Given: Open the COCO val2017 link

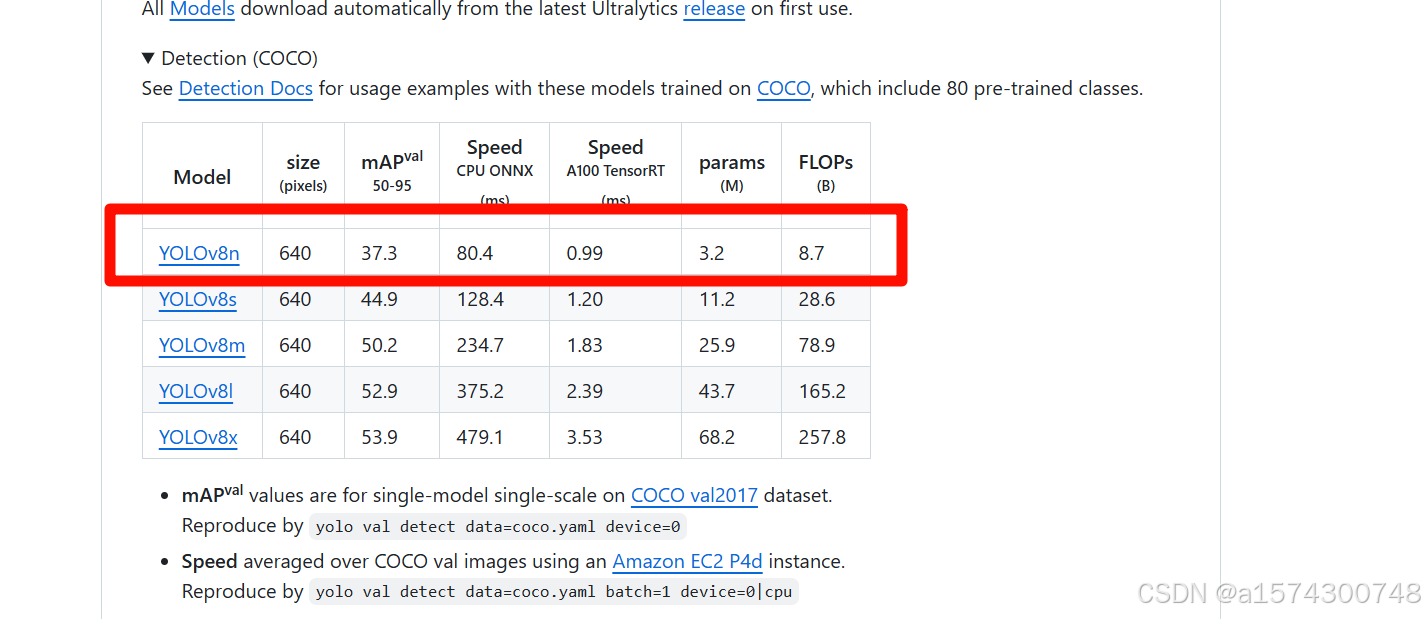Looking at the screenshot, I should [x=694, y=495].
